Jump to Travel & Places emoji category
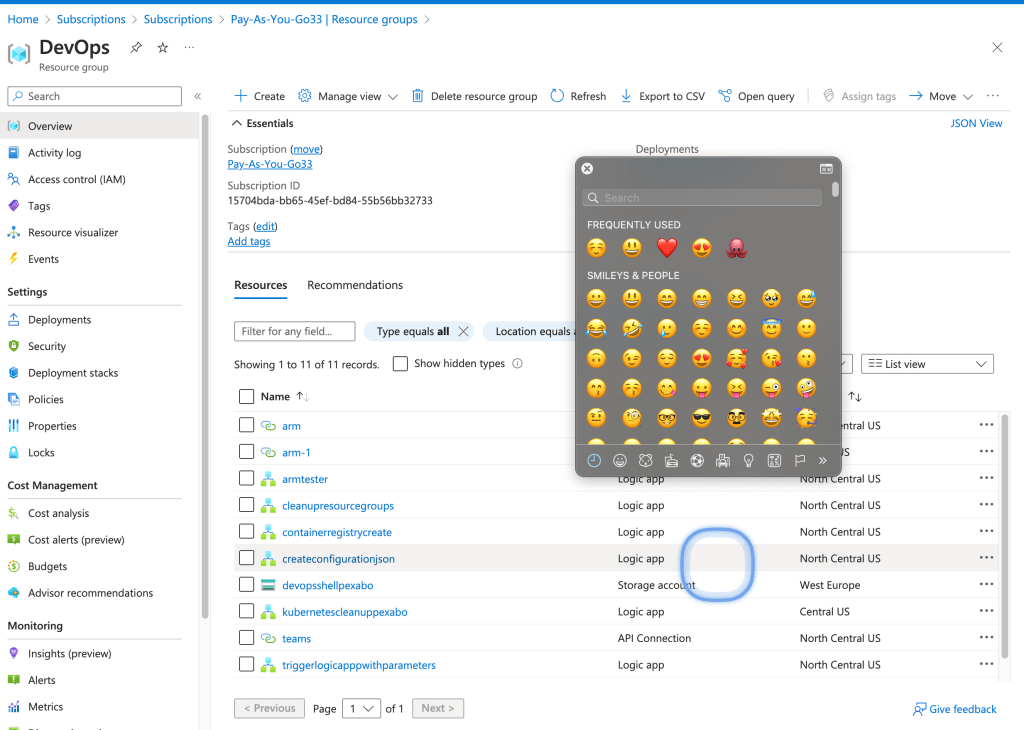The image size is (1024, 730). pyautogui.click(x=723, y=461)
